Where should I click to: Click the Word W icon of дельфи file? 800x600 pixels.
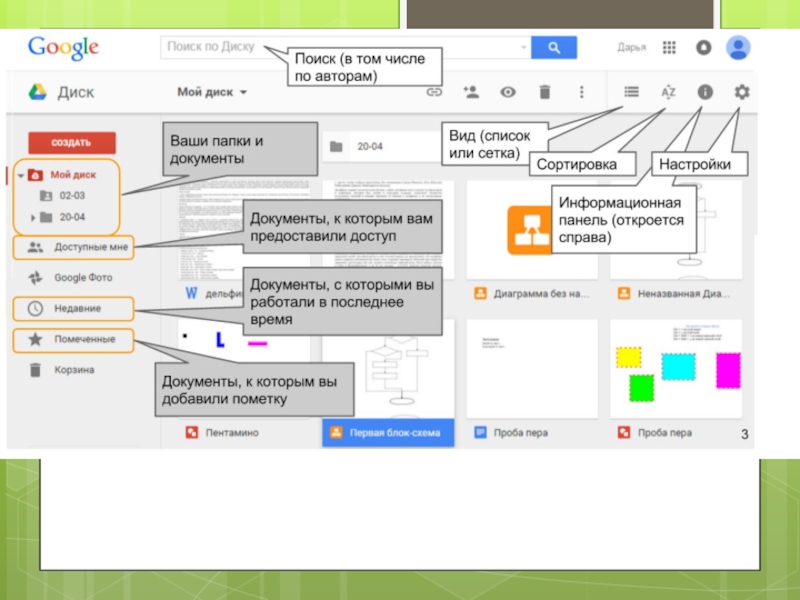pos(192,293)
